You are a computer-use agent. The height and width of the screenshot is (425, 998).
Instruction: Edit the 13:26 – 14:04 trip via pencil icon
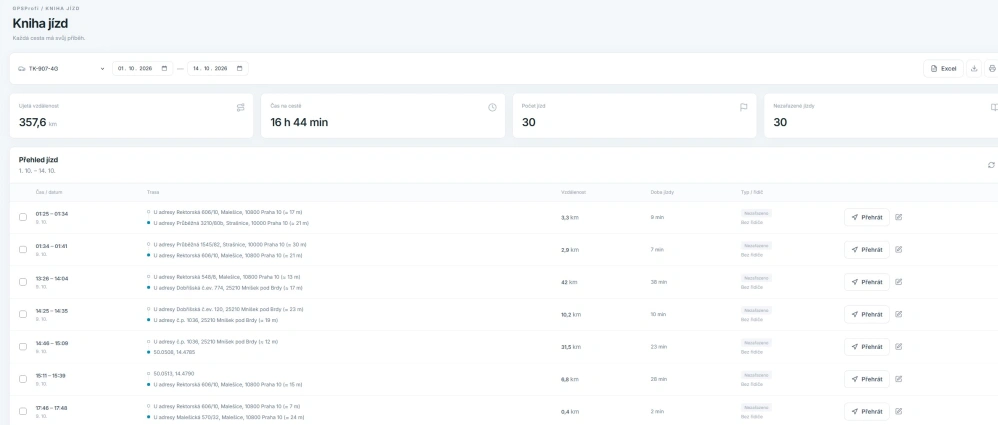point(899,282)
